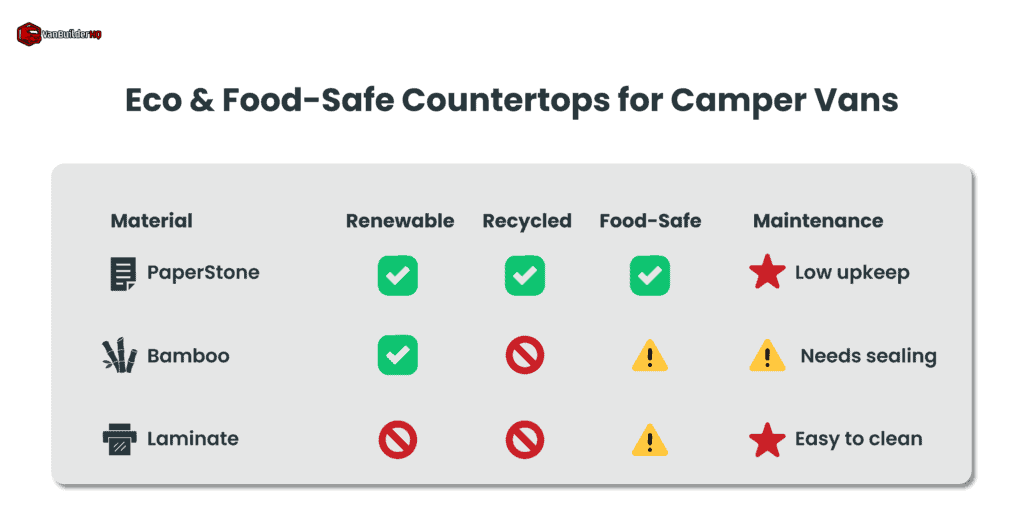Click Bamboo's Food-Safe warning icon
This screenshot has height=531, width=1024.
pos(649,355)
